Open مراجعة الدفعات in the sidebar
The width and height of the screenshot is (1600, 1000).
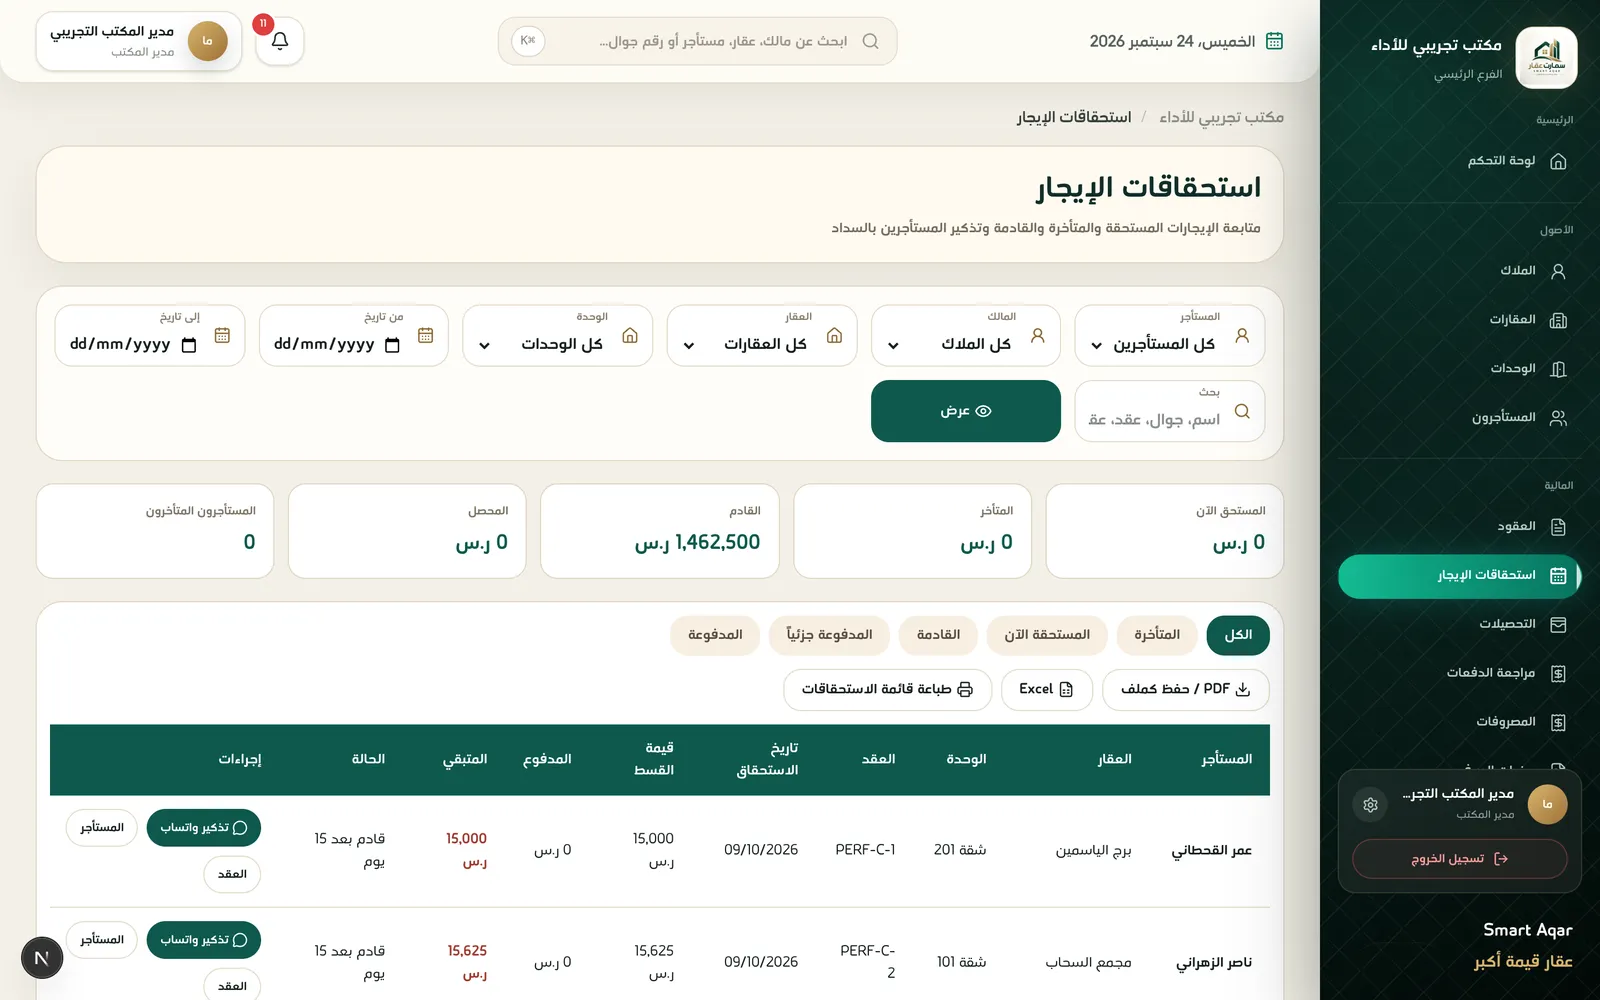pos(1458,674)
